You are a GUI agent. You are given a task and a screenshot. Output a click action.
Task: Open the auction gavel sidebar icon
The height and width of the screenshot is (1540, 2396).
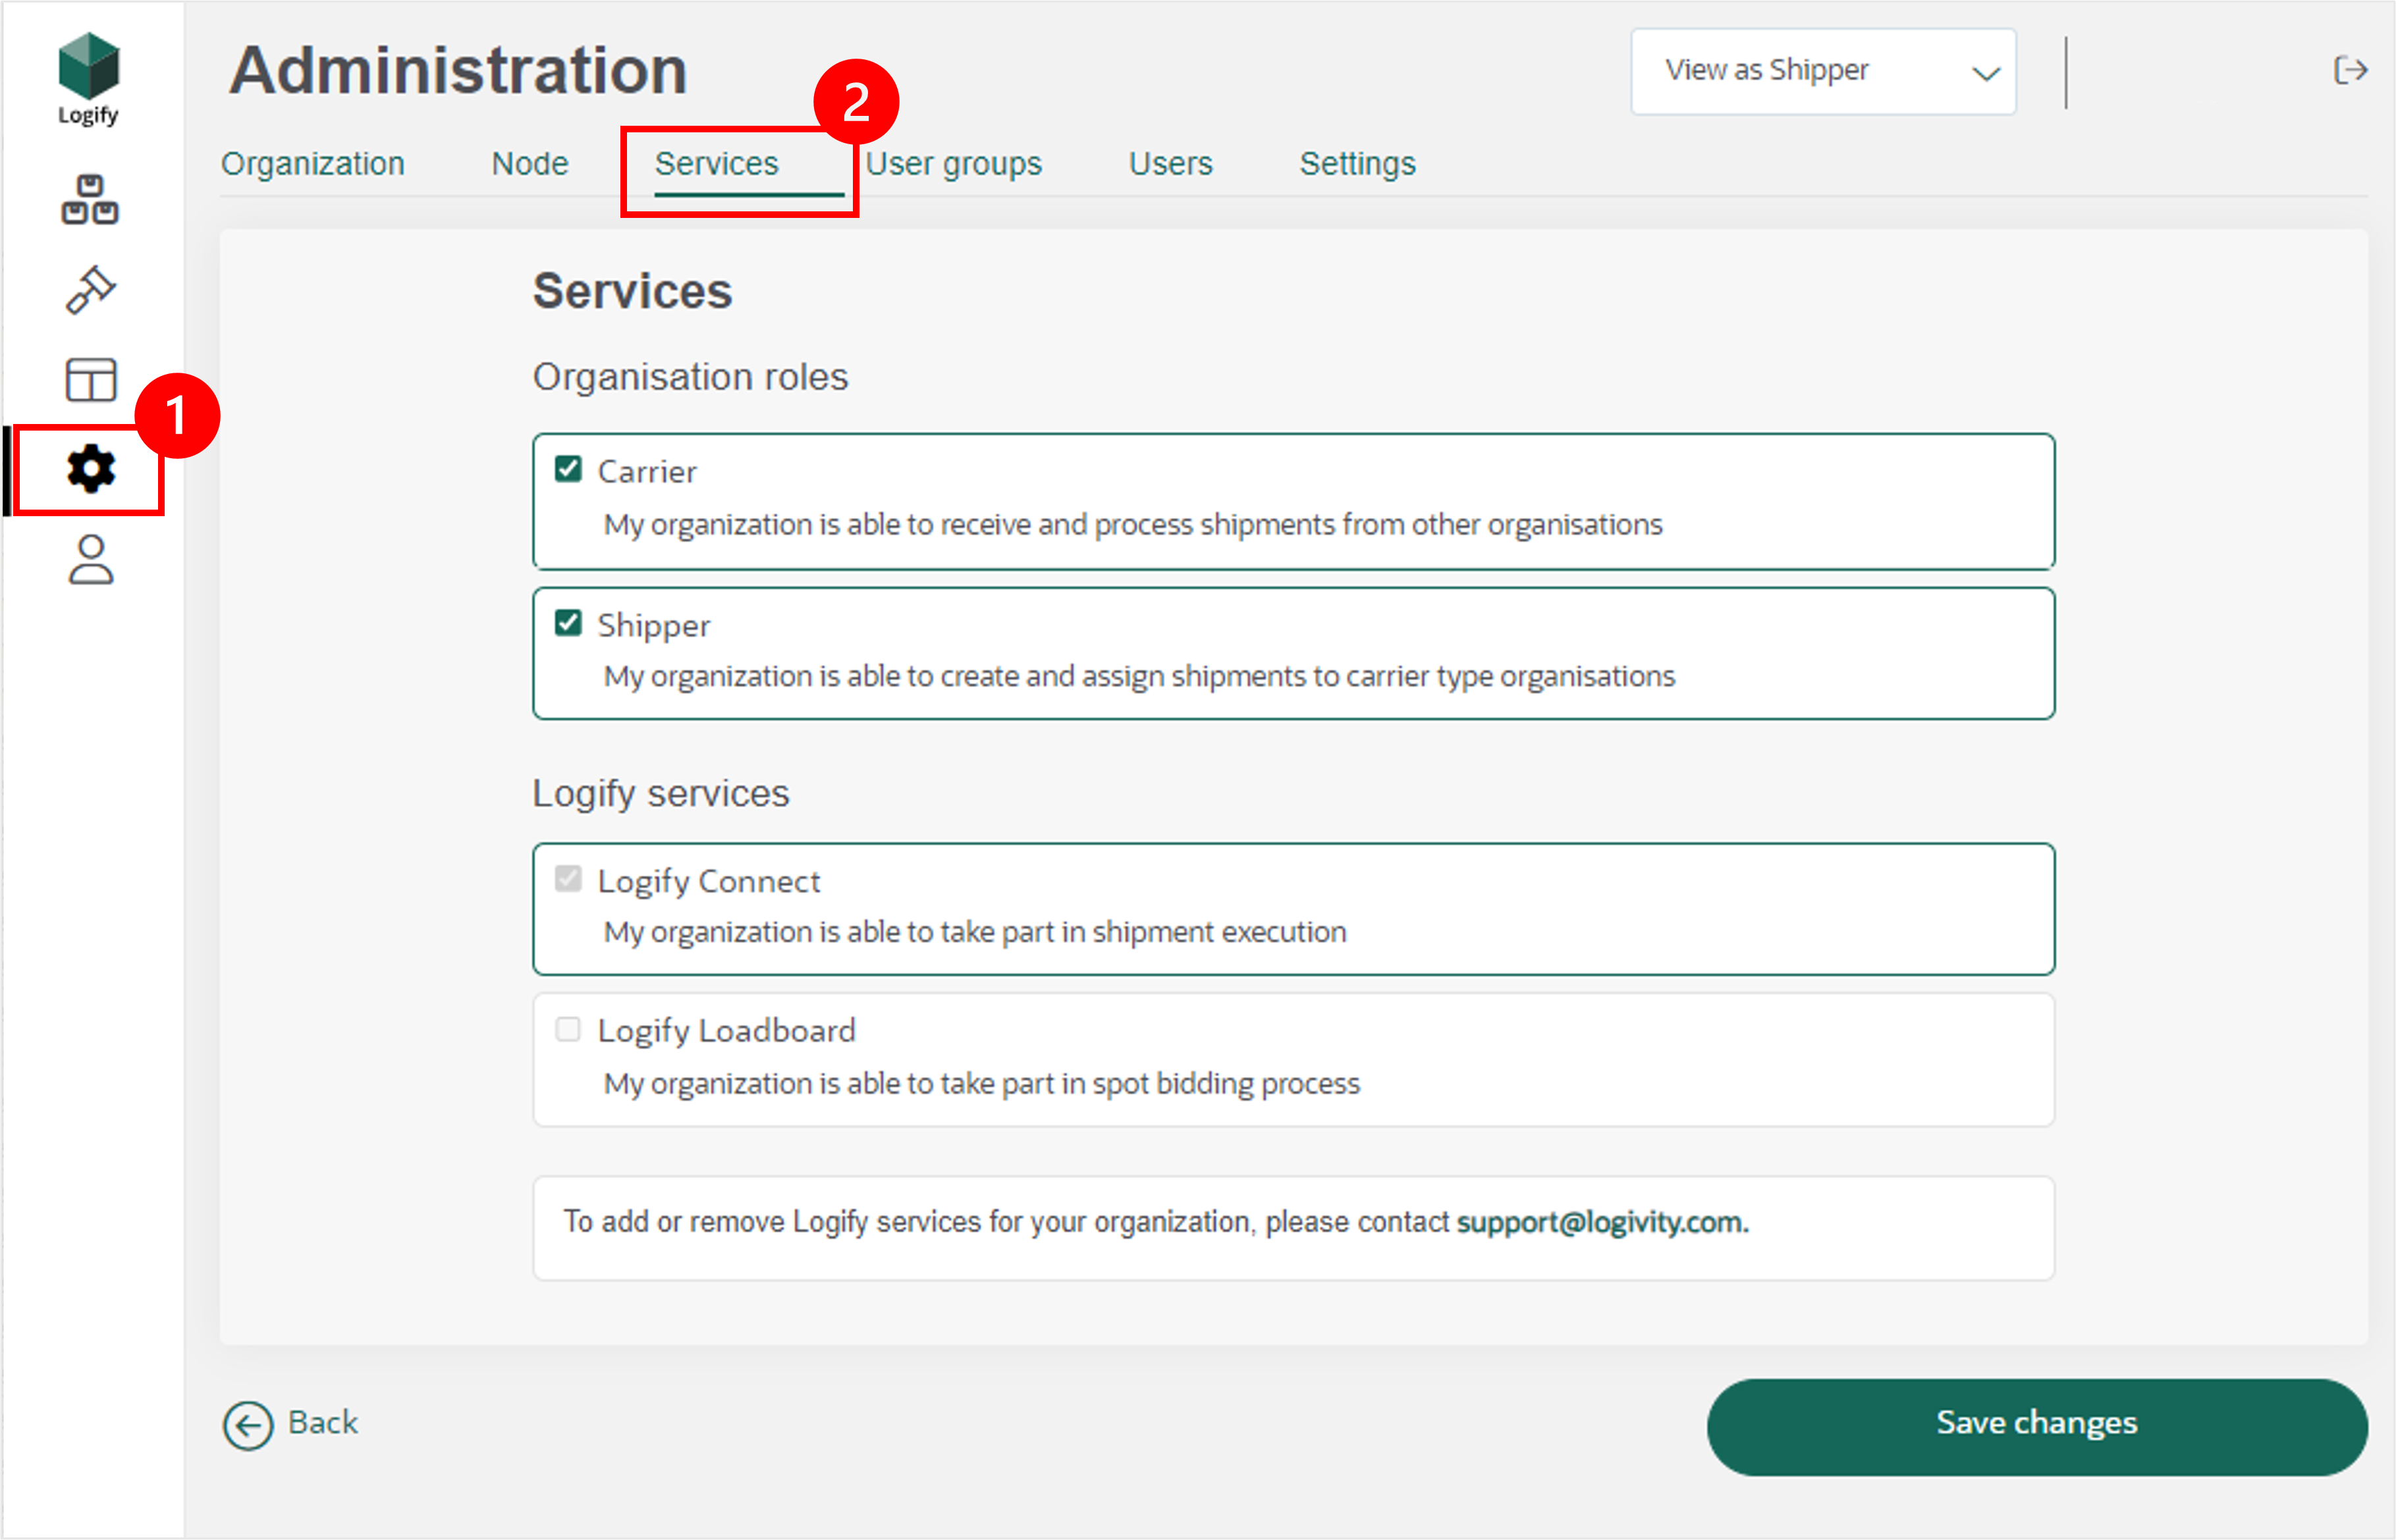90,290
